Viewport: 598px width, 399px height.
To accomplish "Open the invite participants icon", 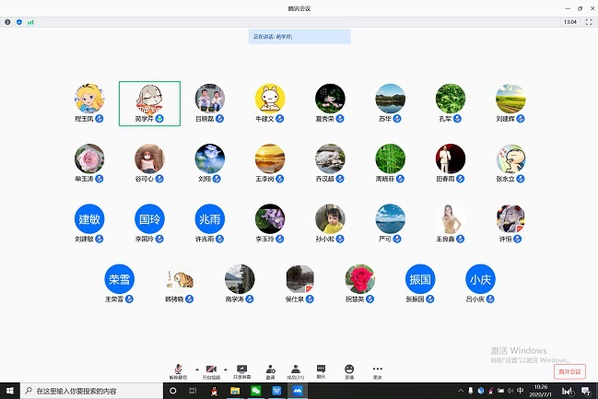I will [x=270, y=372].
